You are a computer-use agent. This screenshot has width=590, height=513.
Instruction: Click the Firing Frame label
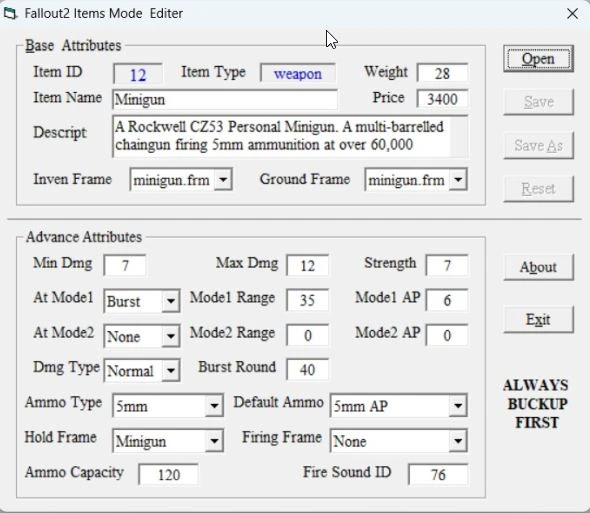[282, 437]
